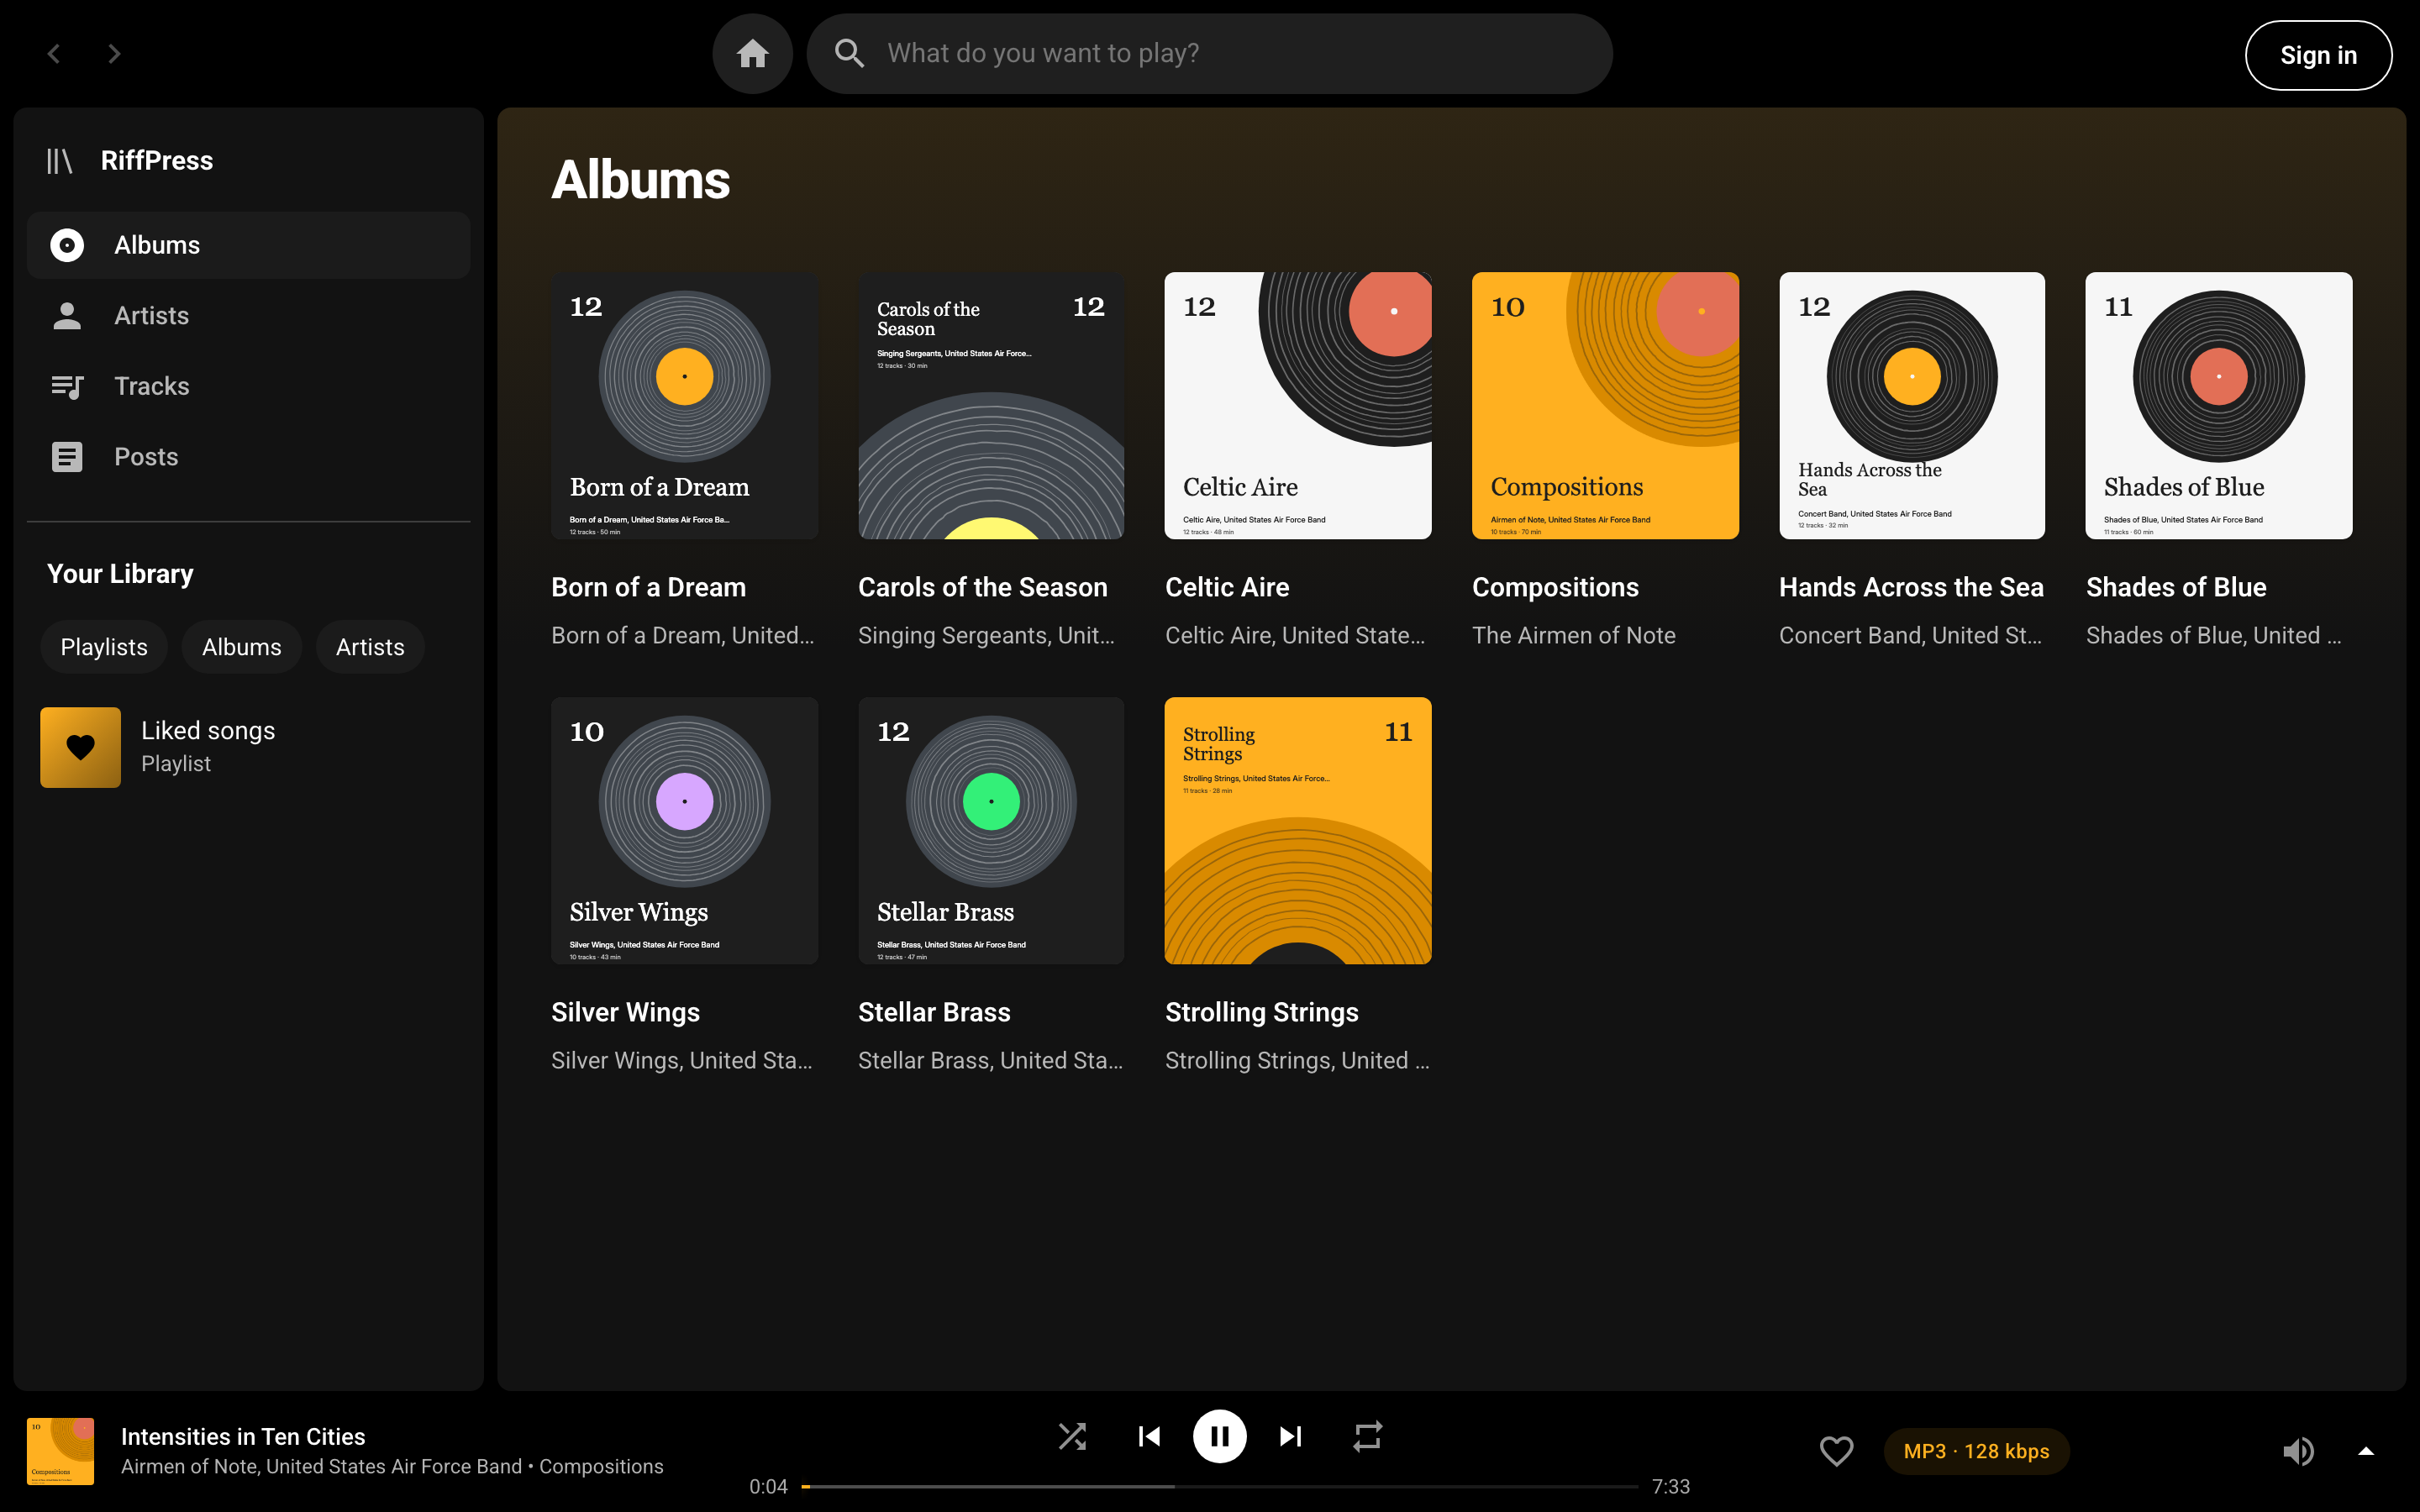Open the Shades of Blue album cover
Screen dimensions: 2420x1512
point(2219,405)
